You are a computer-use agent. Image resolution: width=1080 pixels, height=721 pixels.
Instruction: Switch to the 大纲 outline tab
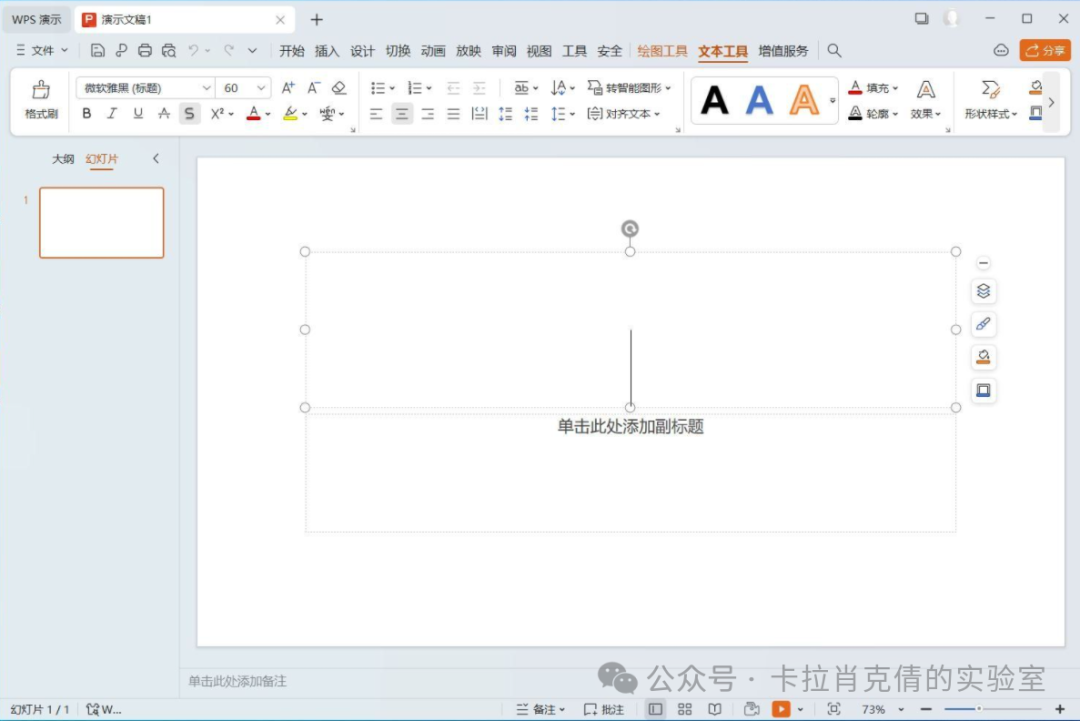(x=63, y=159)
